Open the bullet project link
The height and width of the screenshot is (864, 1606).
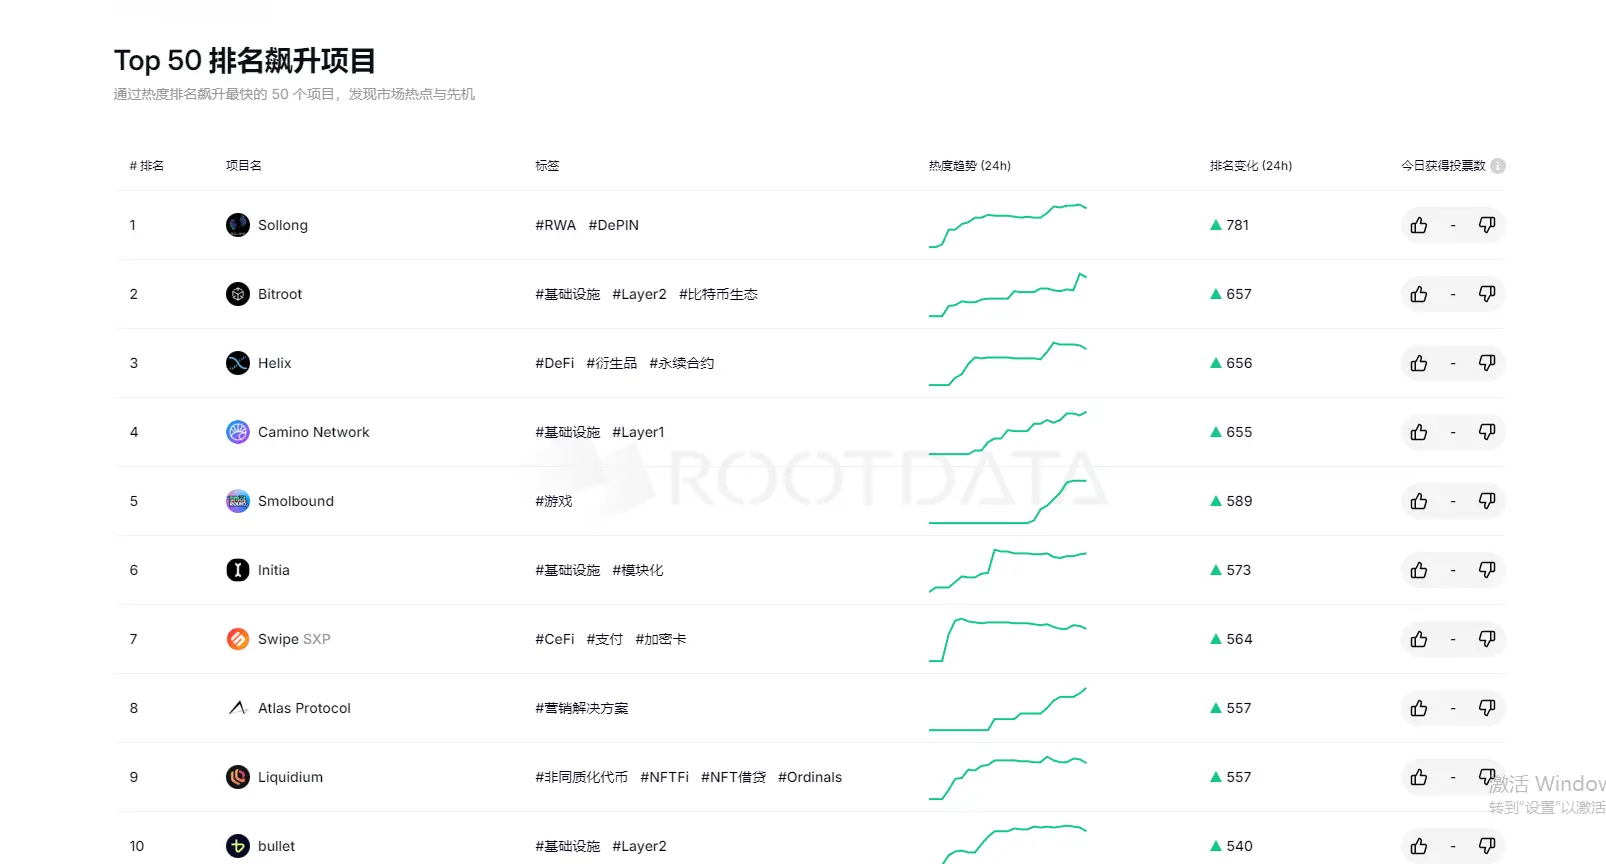(277, 846)
